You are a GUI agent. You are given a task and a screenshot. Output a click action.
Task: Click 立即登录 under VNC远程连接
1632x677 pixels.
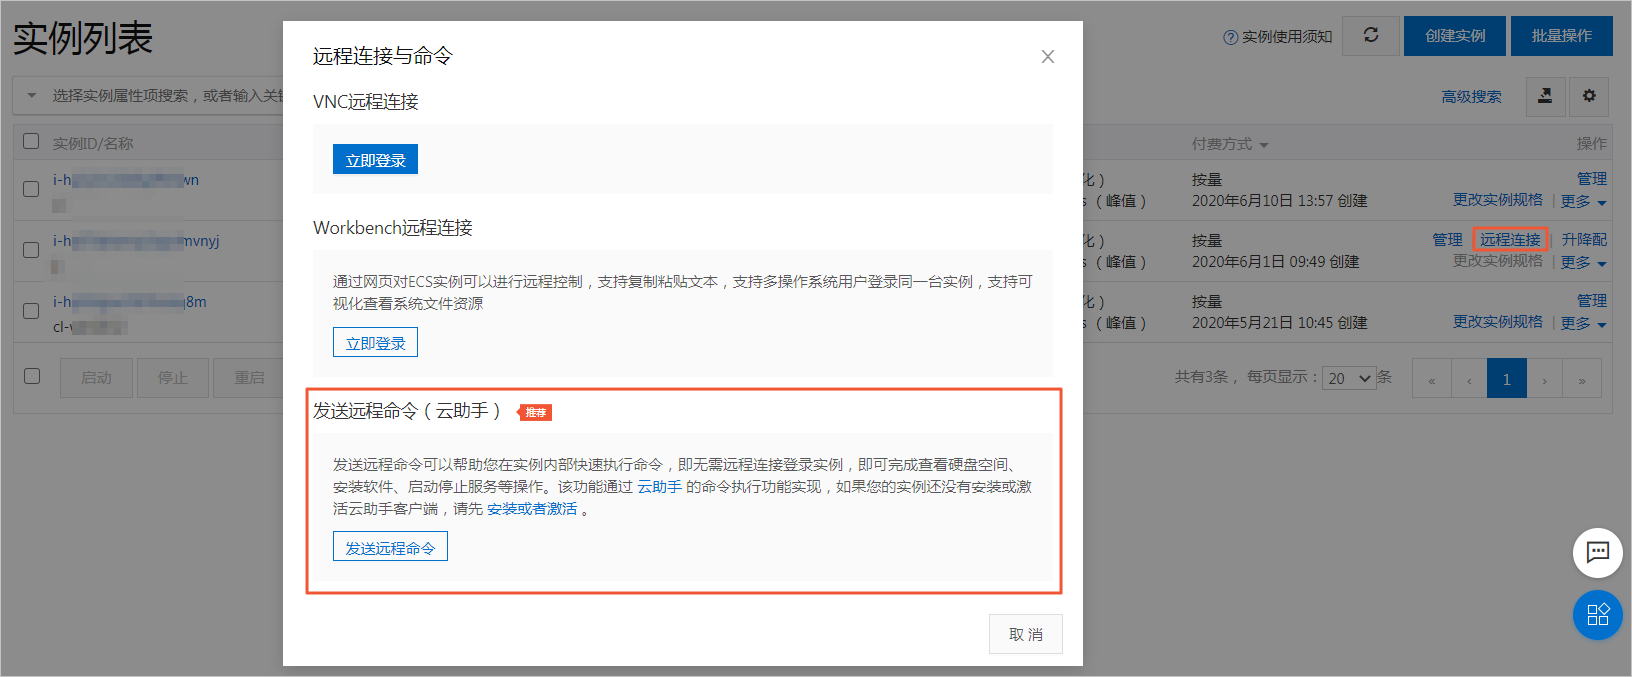coord(375,160)
